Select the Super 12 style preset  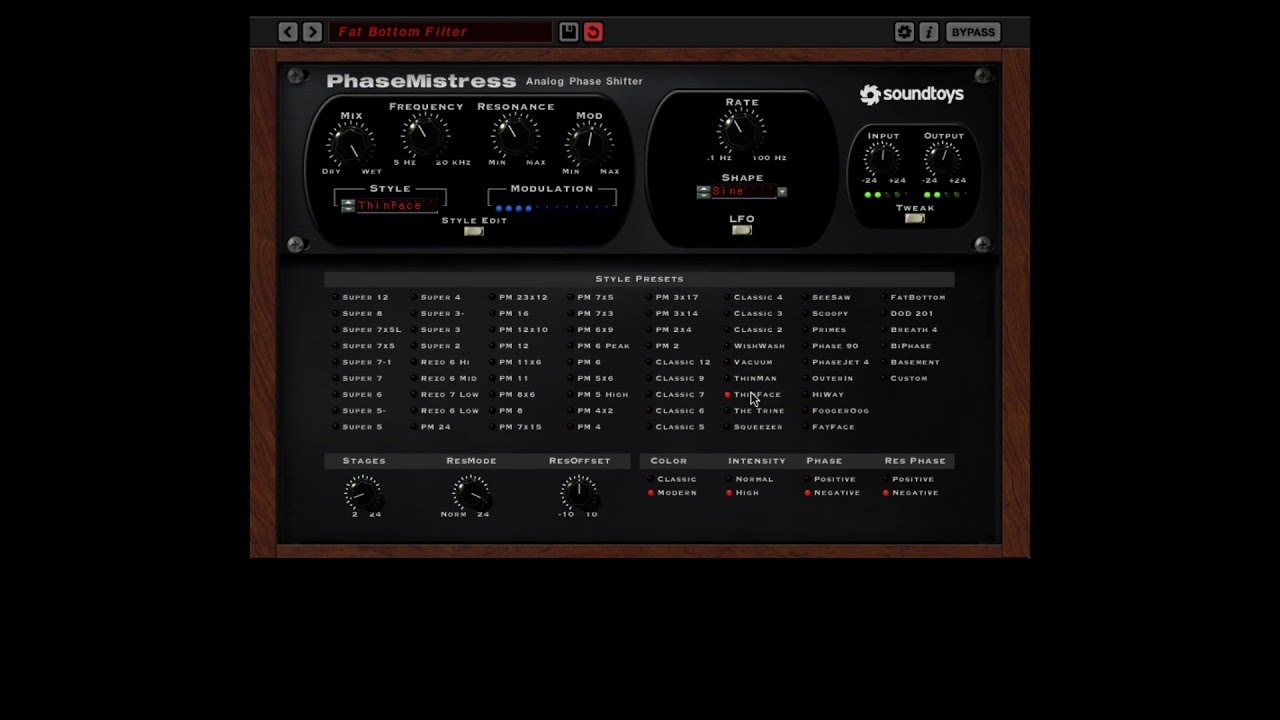tap(361, 297)
